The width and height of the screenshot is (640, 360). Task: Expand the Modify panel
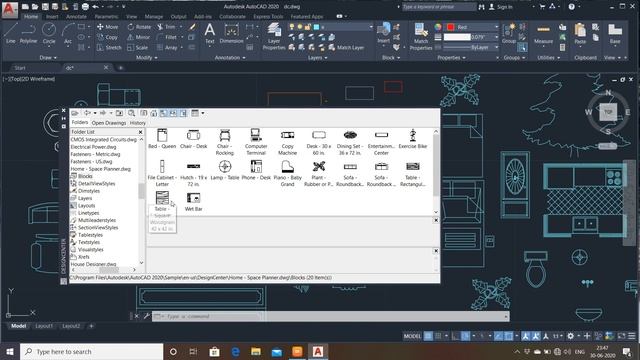tap(147, 58)
